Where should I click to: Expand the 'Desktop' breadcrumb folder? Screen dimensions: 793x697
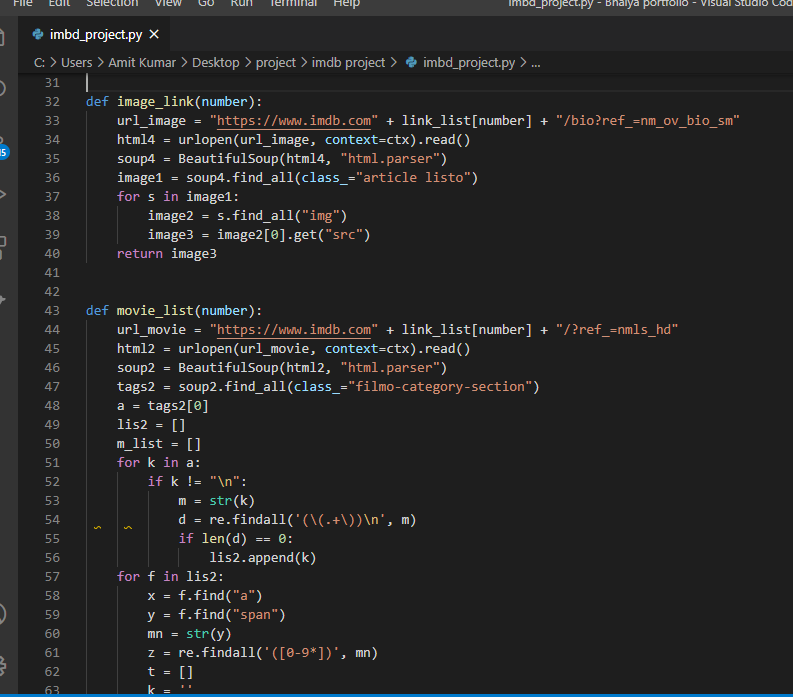pos(215,62)
